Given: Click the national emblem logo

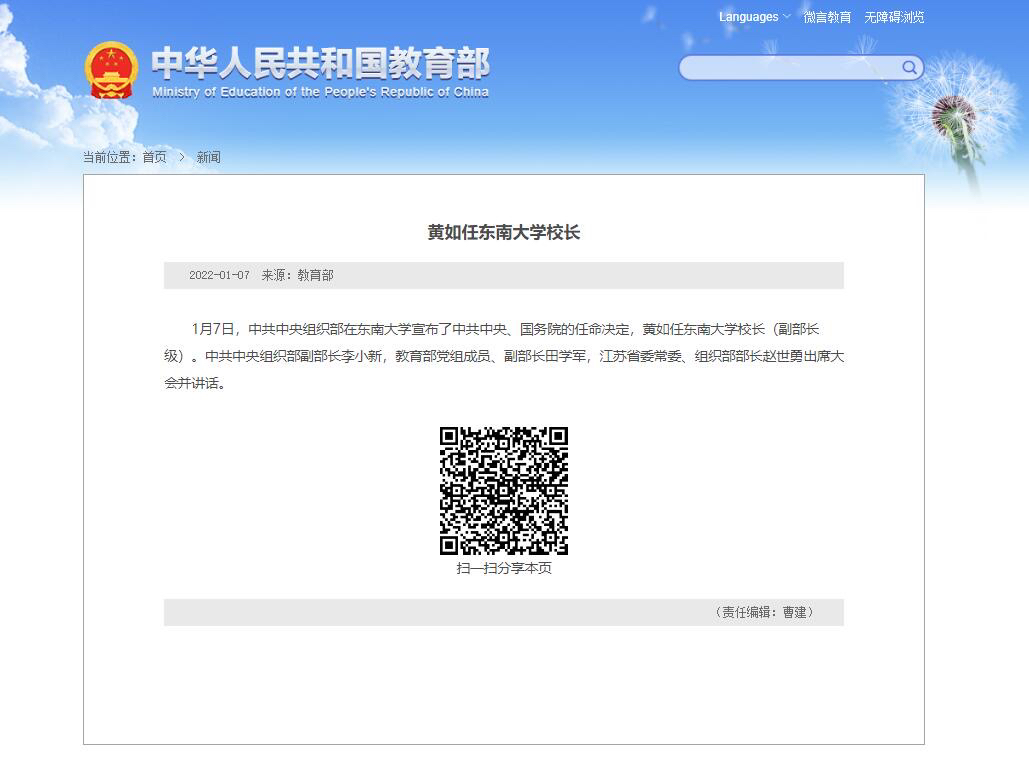Looking at the screenshot, I should [112, 70].
